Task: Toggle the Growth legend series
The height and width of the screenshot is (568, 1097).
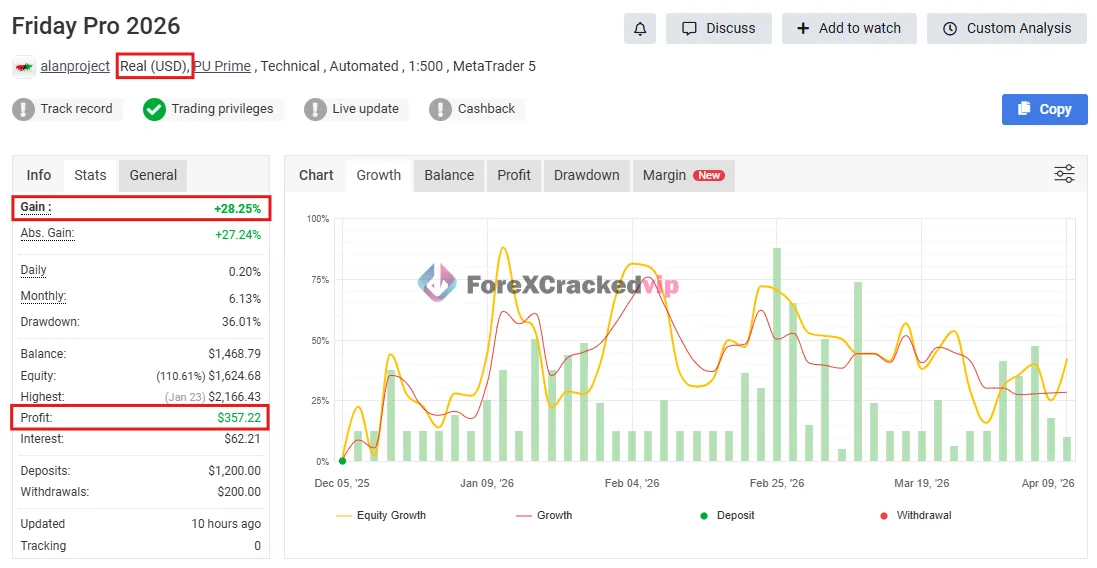Action: pyautogui.click(x=544, y=516)
